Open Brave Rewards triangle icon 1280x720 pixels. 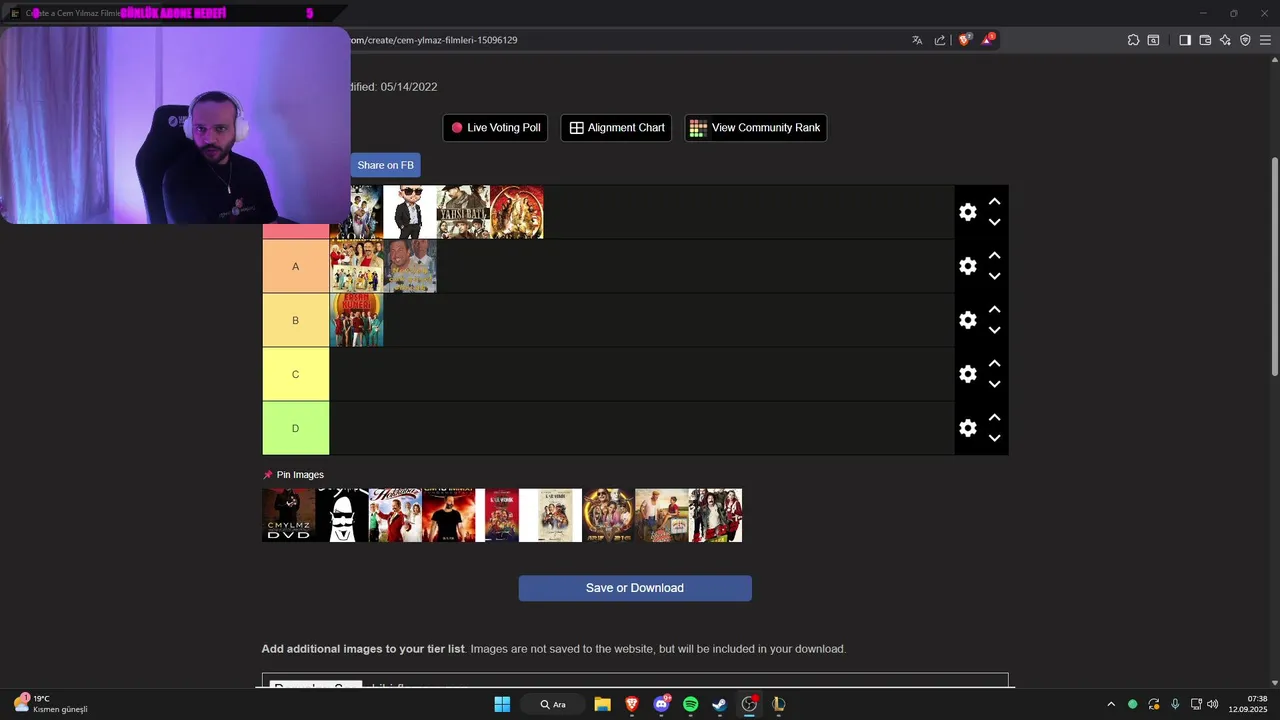(988, 40)
